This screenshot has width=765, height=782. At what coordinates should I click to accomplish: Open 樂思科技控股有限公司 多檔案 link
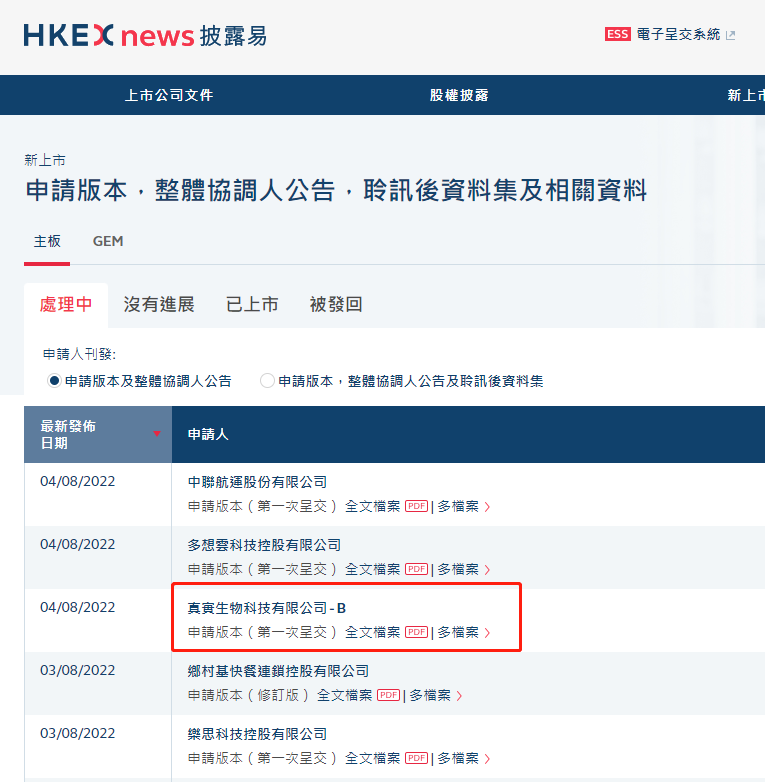point(458,758)
